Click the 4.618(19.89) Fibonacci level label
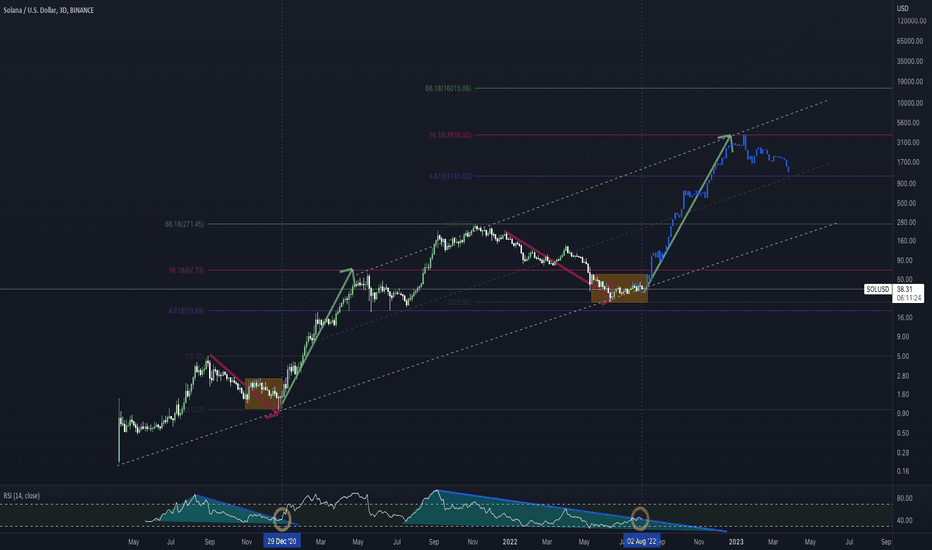Screen dimensions: 932x550 186,310
